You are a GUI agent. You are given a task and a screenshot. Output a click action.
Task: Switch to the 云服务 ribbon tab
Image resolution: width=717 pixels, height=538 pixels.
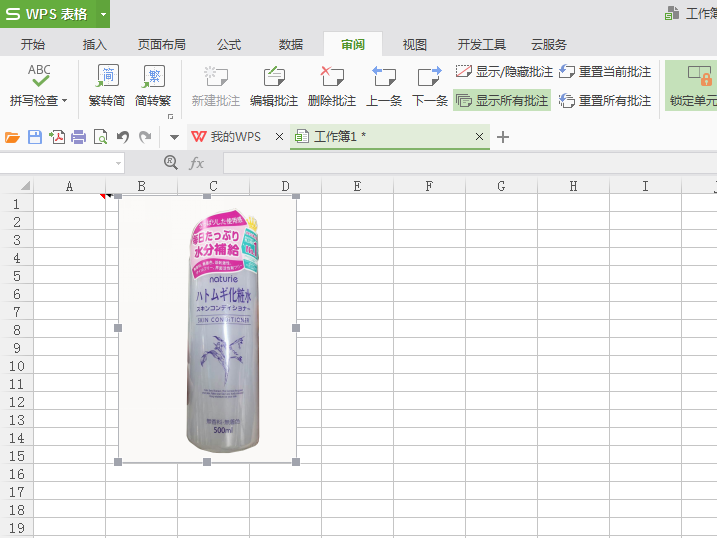point(549,44)
